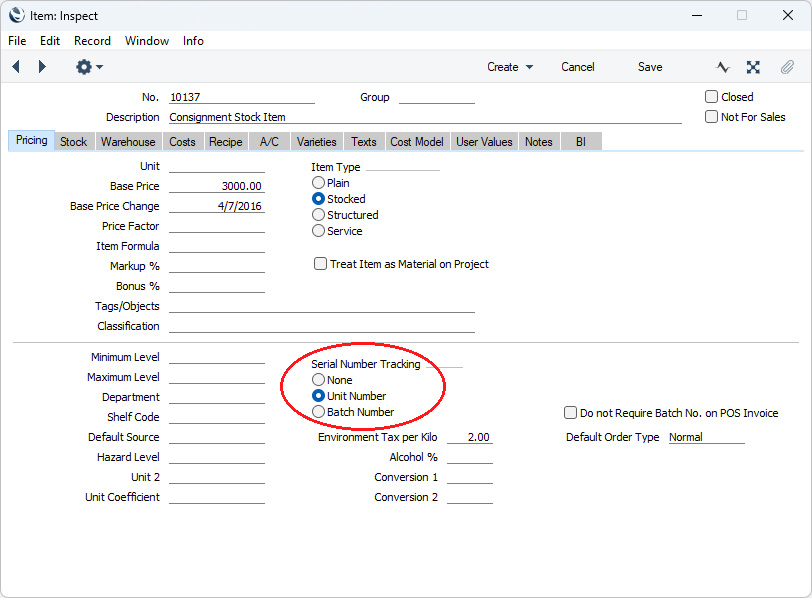Click the Alcohol % field
The width and height of the screenshot is (812, 598).
pyautogui.click(x=470, y=457)
